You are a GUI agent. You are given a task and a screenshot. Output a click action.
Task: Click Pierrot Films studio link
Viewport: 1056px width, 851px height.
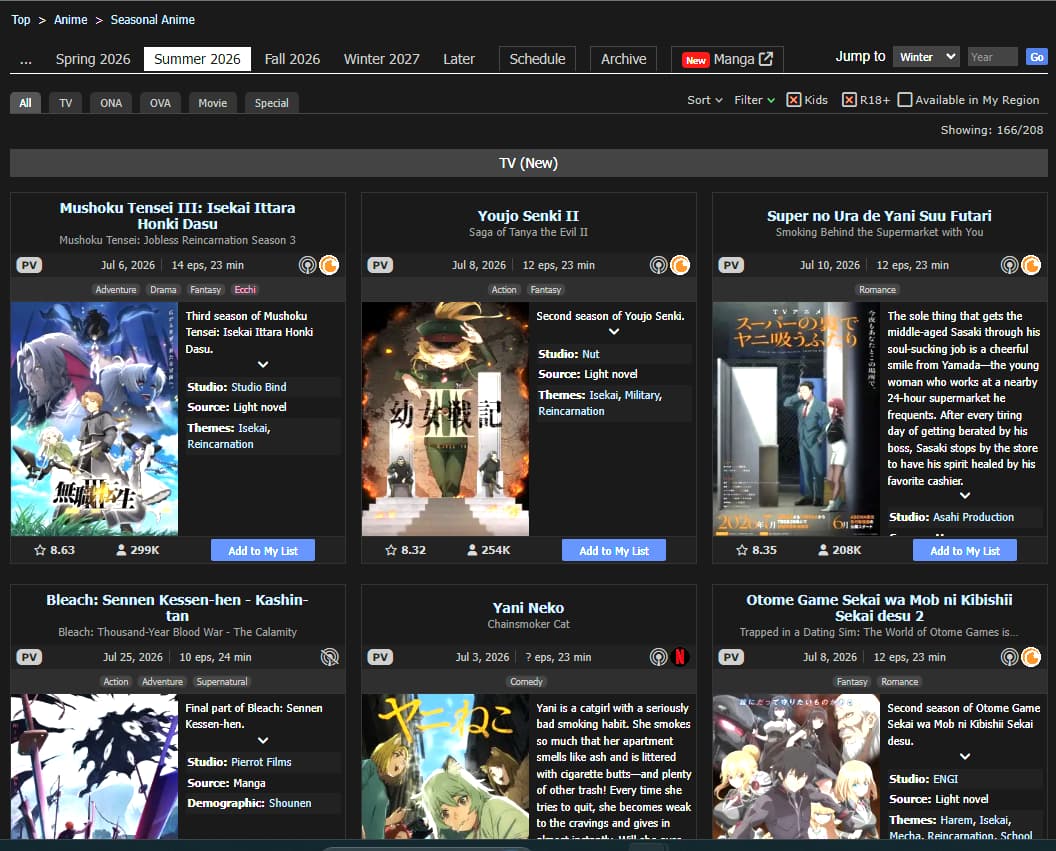click(x=261, y=762)
